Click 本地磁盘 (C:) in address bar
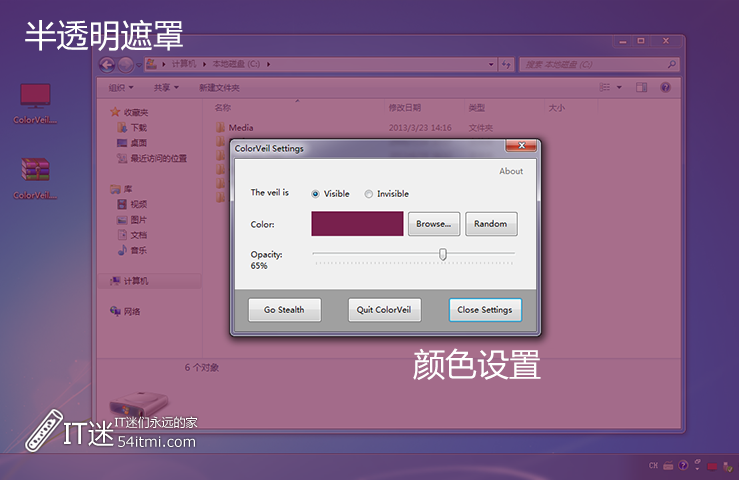Image resolution: width=739 pixels, height=480 pixels. pyautogui.click(x=236, y=64)
